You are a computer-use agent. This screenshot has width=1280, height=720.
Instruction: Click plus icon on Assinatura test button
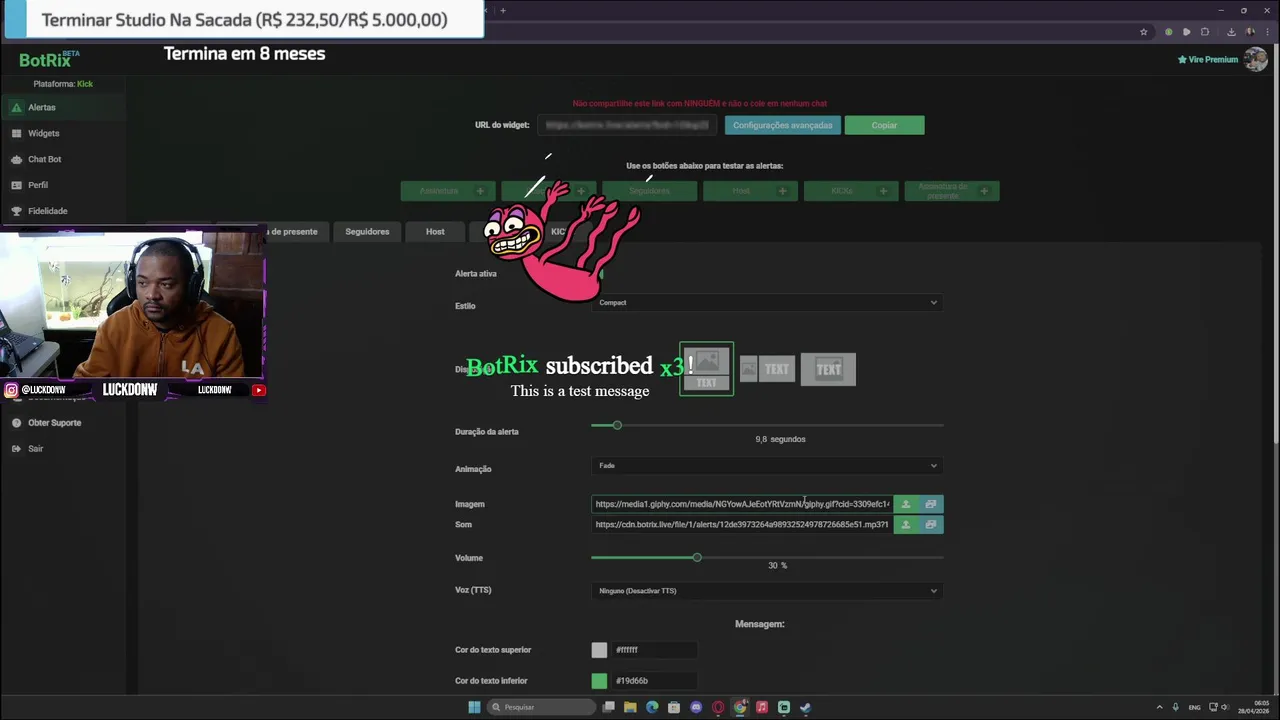pos(480,191)
